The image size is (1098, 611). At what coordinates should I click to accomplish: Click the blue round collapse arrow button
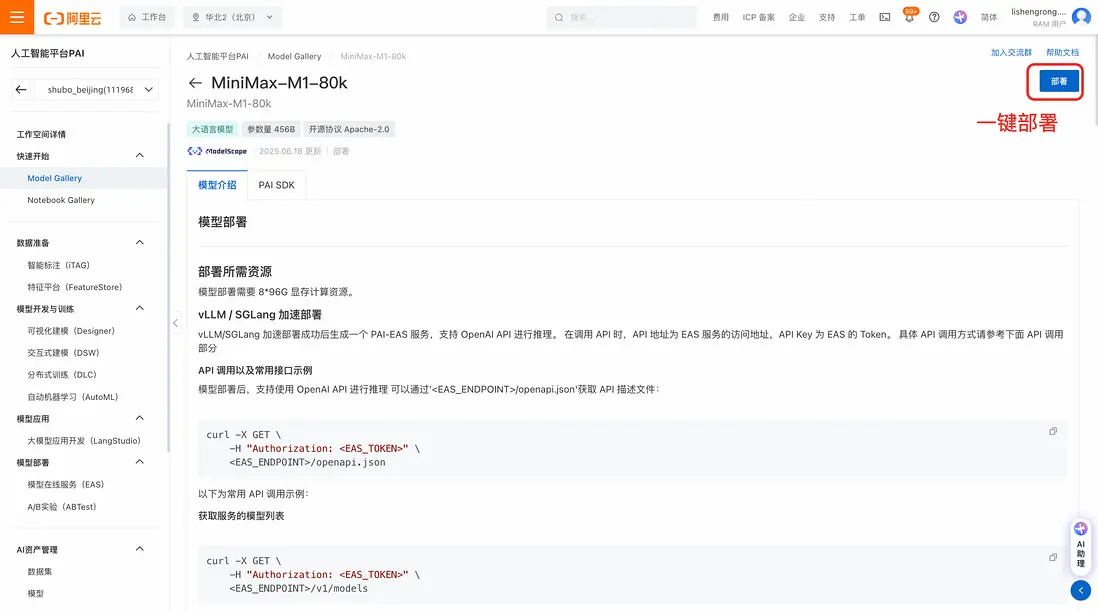[1080, 590]
